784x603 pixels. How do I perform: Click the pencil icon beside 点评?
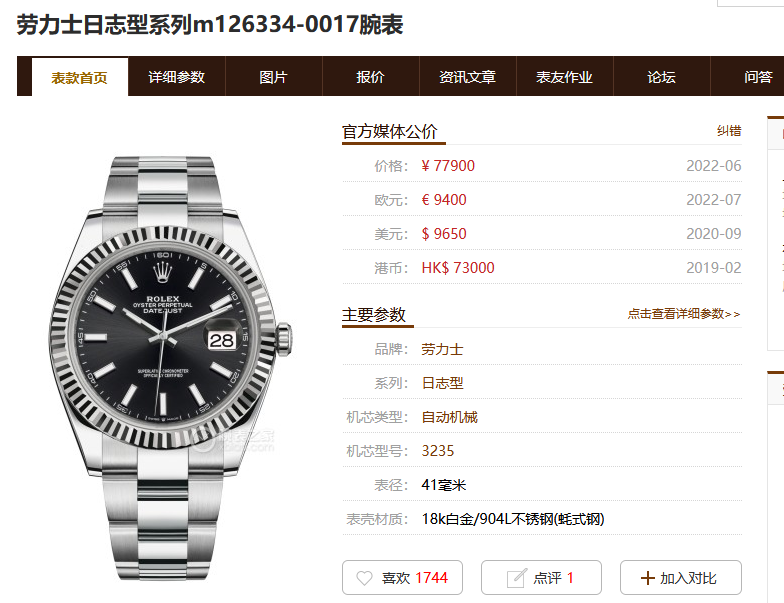point(516,578)
